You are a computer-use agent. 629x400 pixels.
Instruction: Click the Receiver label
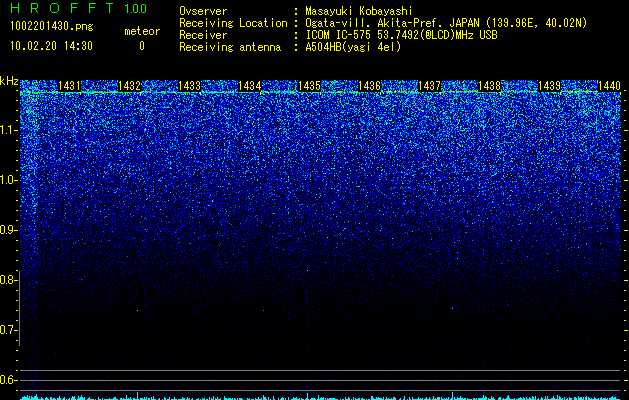[x=203, y=35]
